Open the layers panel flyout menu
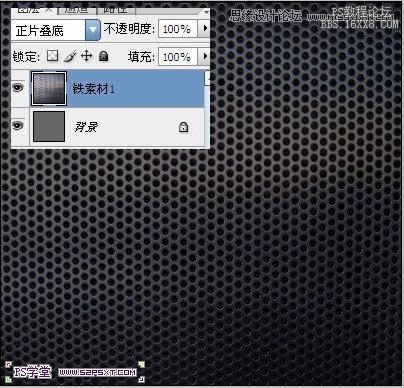This screenshot has height=388, width=404. click(x=206, y=12)
